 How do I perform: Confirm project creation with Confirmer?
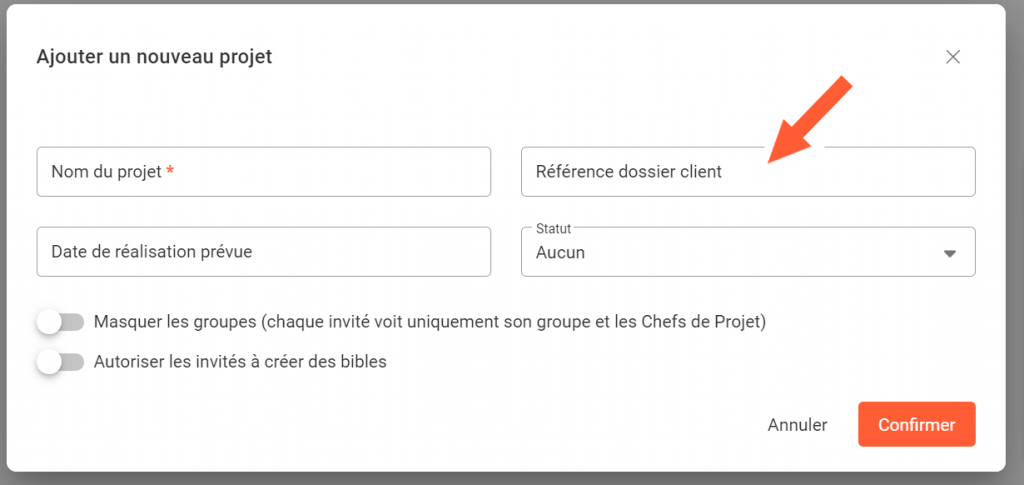pyautogui.click(x=916, y=425)
